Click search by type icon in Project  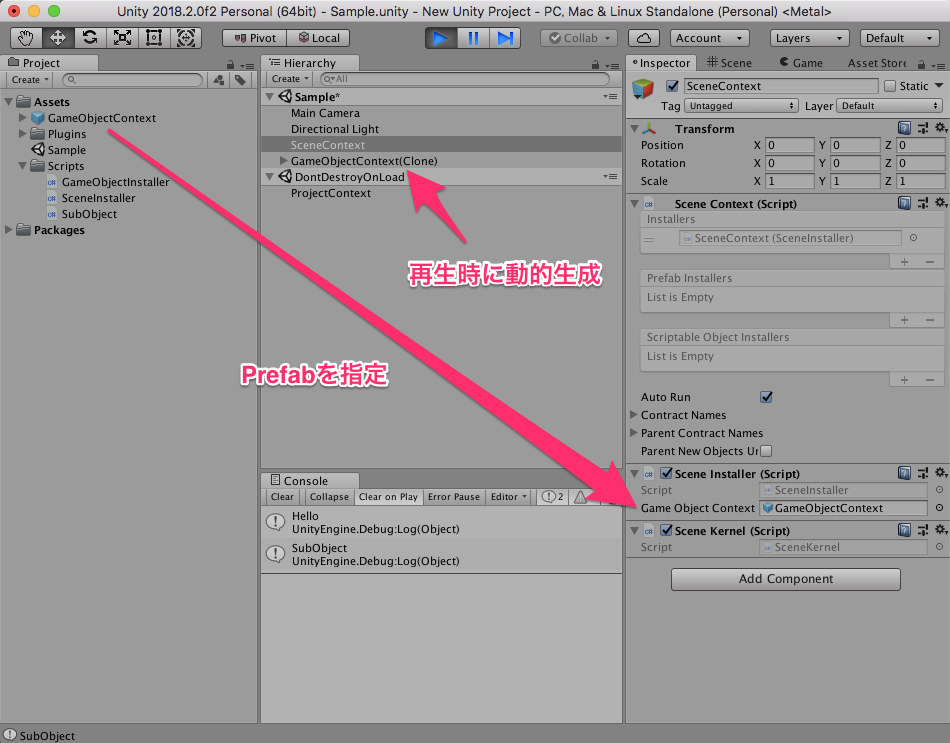pyautogui.click(x=219, y=79)
